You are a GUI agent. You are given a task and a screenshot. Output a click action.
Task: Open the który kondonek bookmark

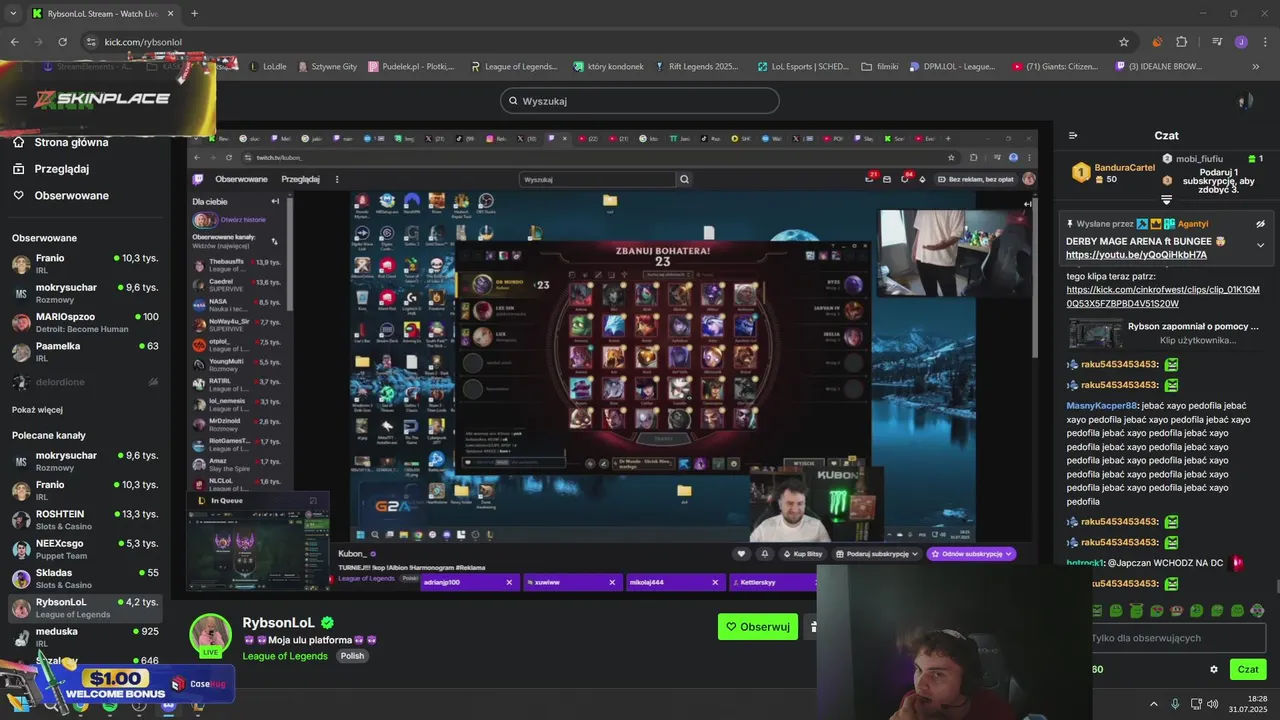(608, 67)
